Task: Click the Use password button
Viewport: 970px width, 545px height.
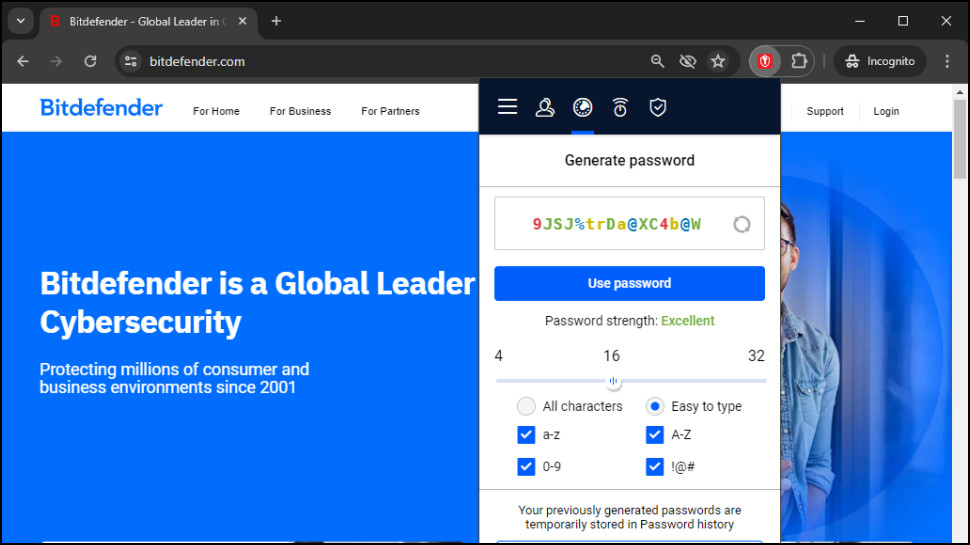Action: pyautogui.click(x=629, y=283)
